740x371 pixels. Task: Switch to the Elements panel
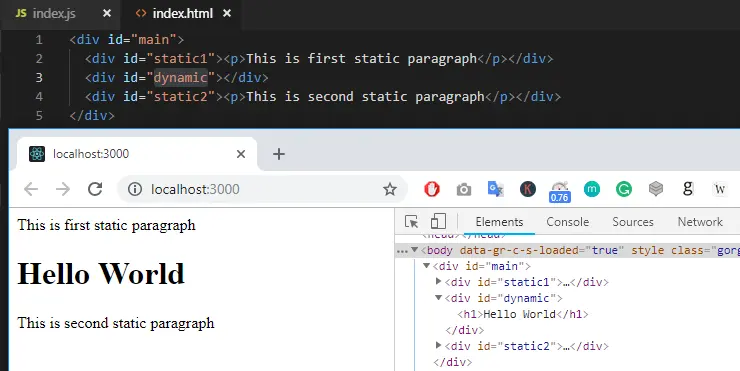499,222
